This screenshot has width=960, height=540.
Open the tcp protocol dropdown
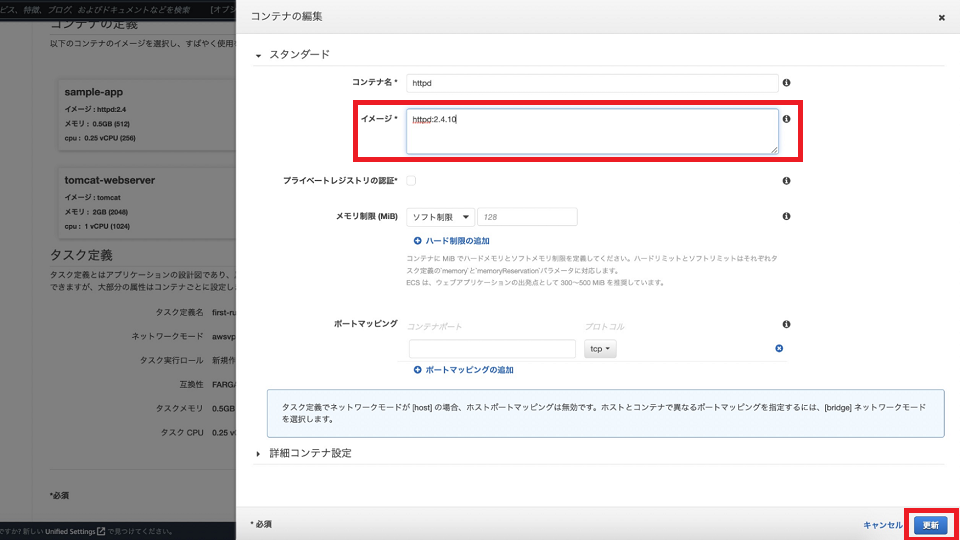(x=602, y=349)
